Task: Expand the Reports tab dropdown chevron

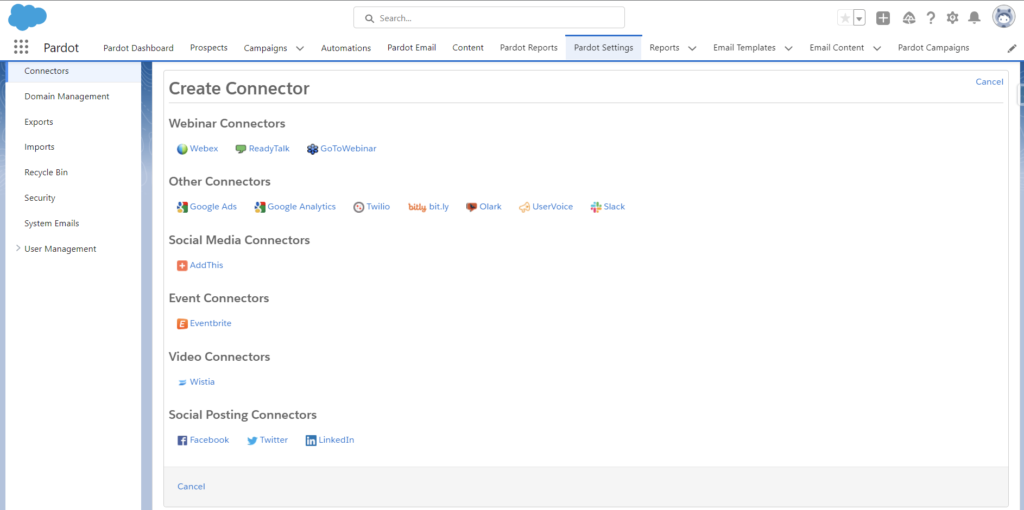Action: point(692,48)
